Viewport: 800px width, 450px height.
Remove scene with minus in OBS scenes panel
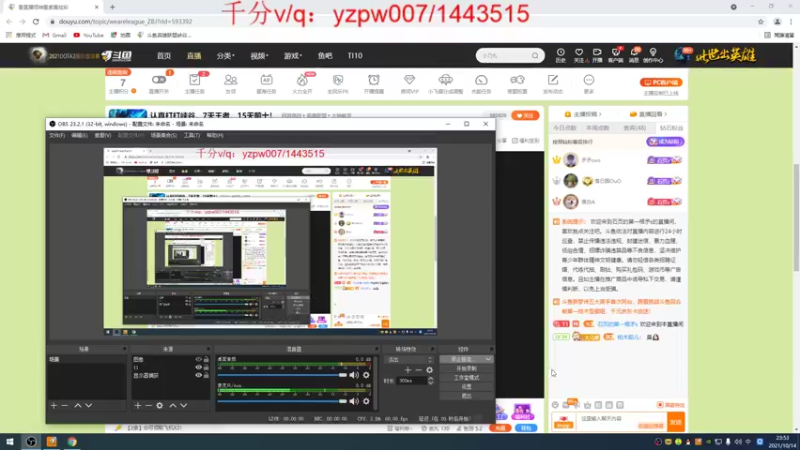coord(65,405)
